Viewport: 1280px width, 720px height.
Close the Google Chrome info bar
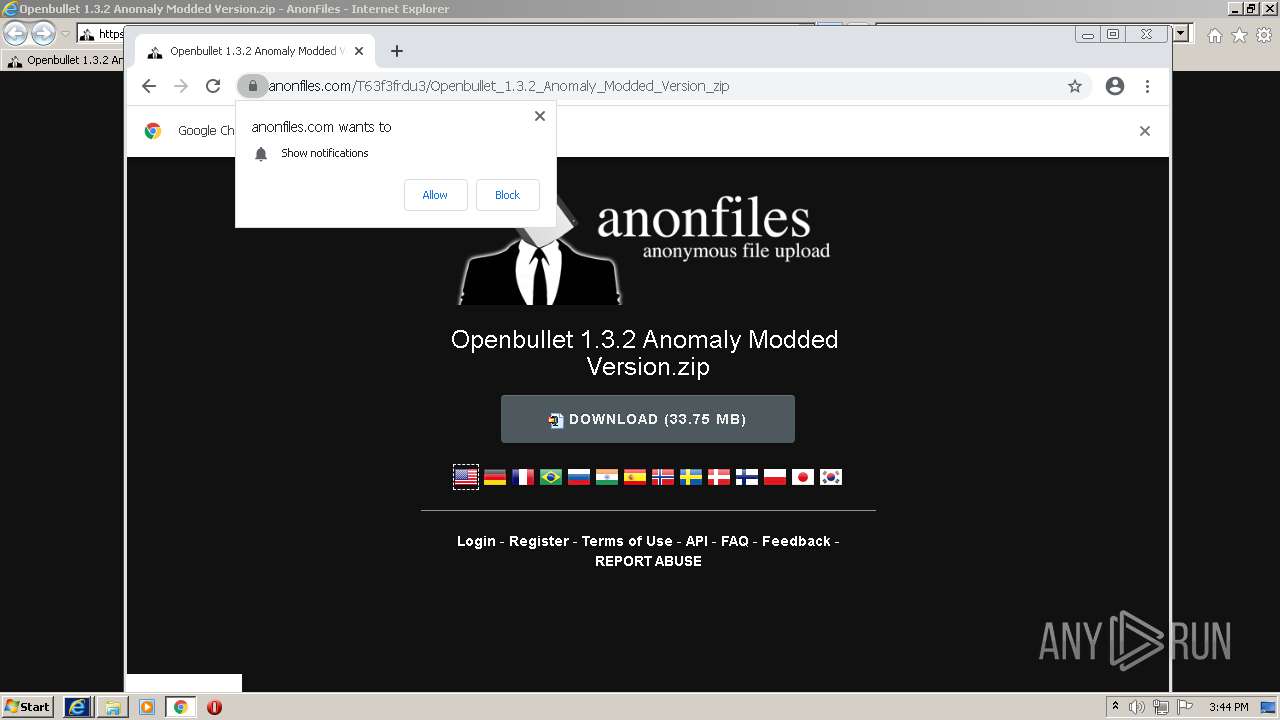(1145, 131)
